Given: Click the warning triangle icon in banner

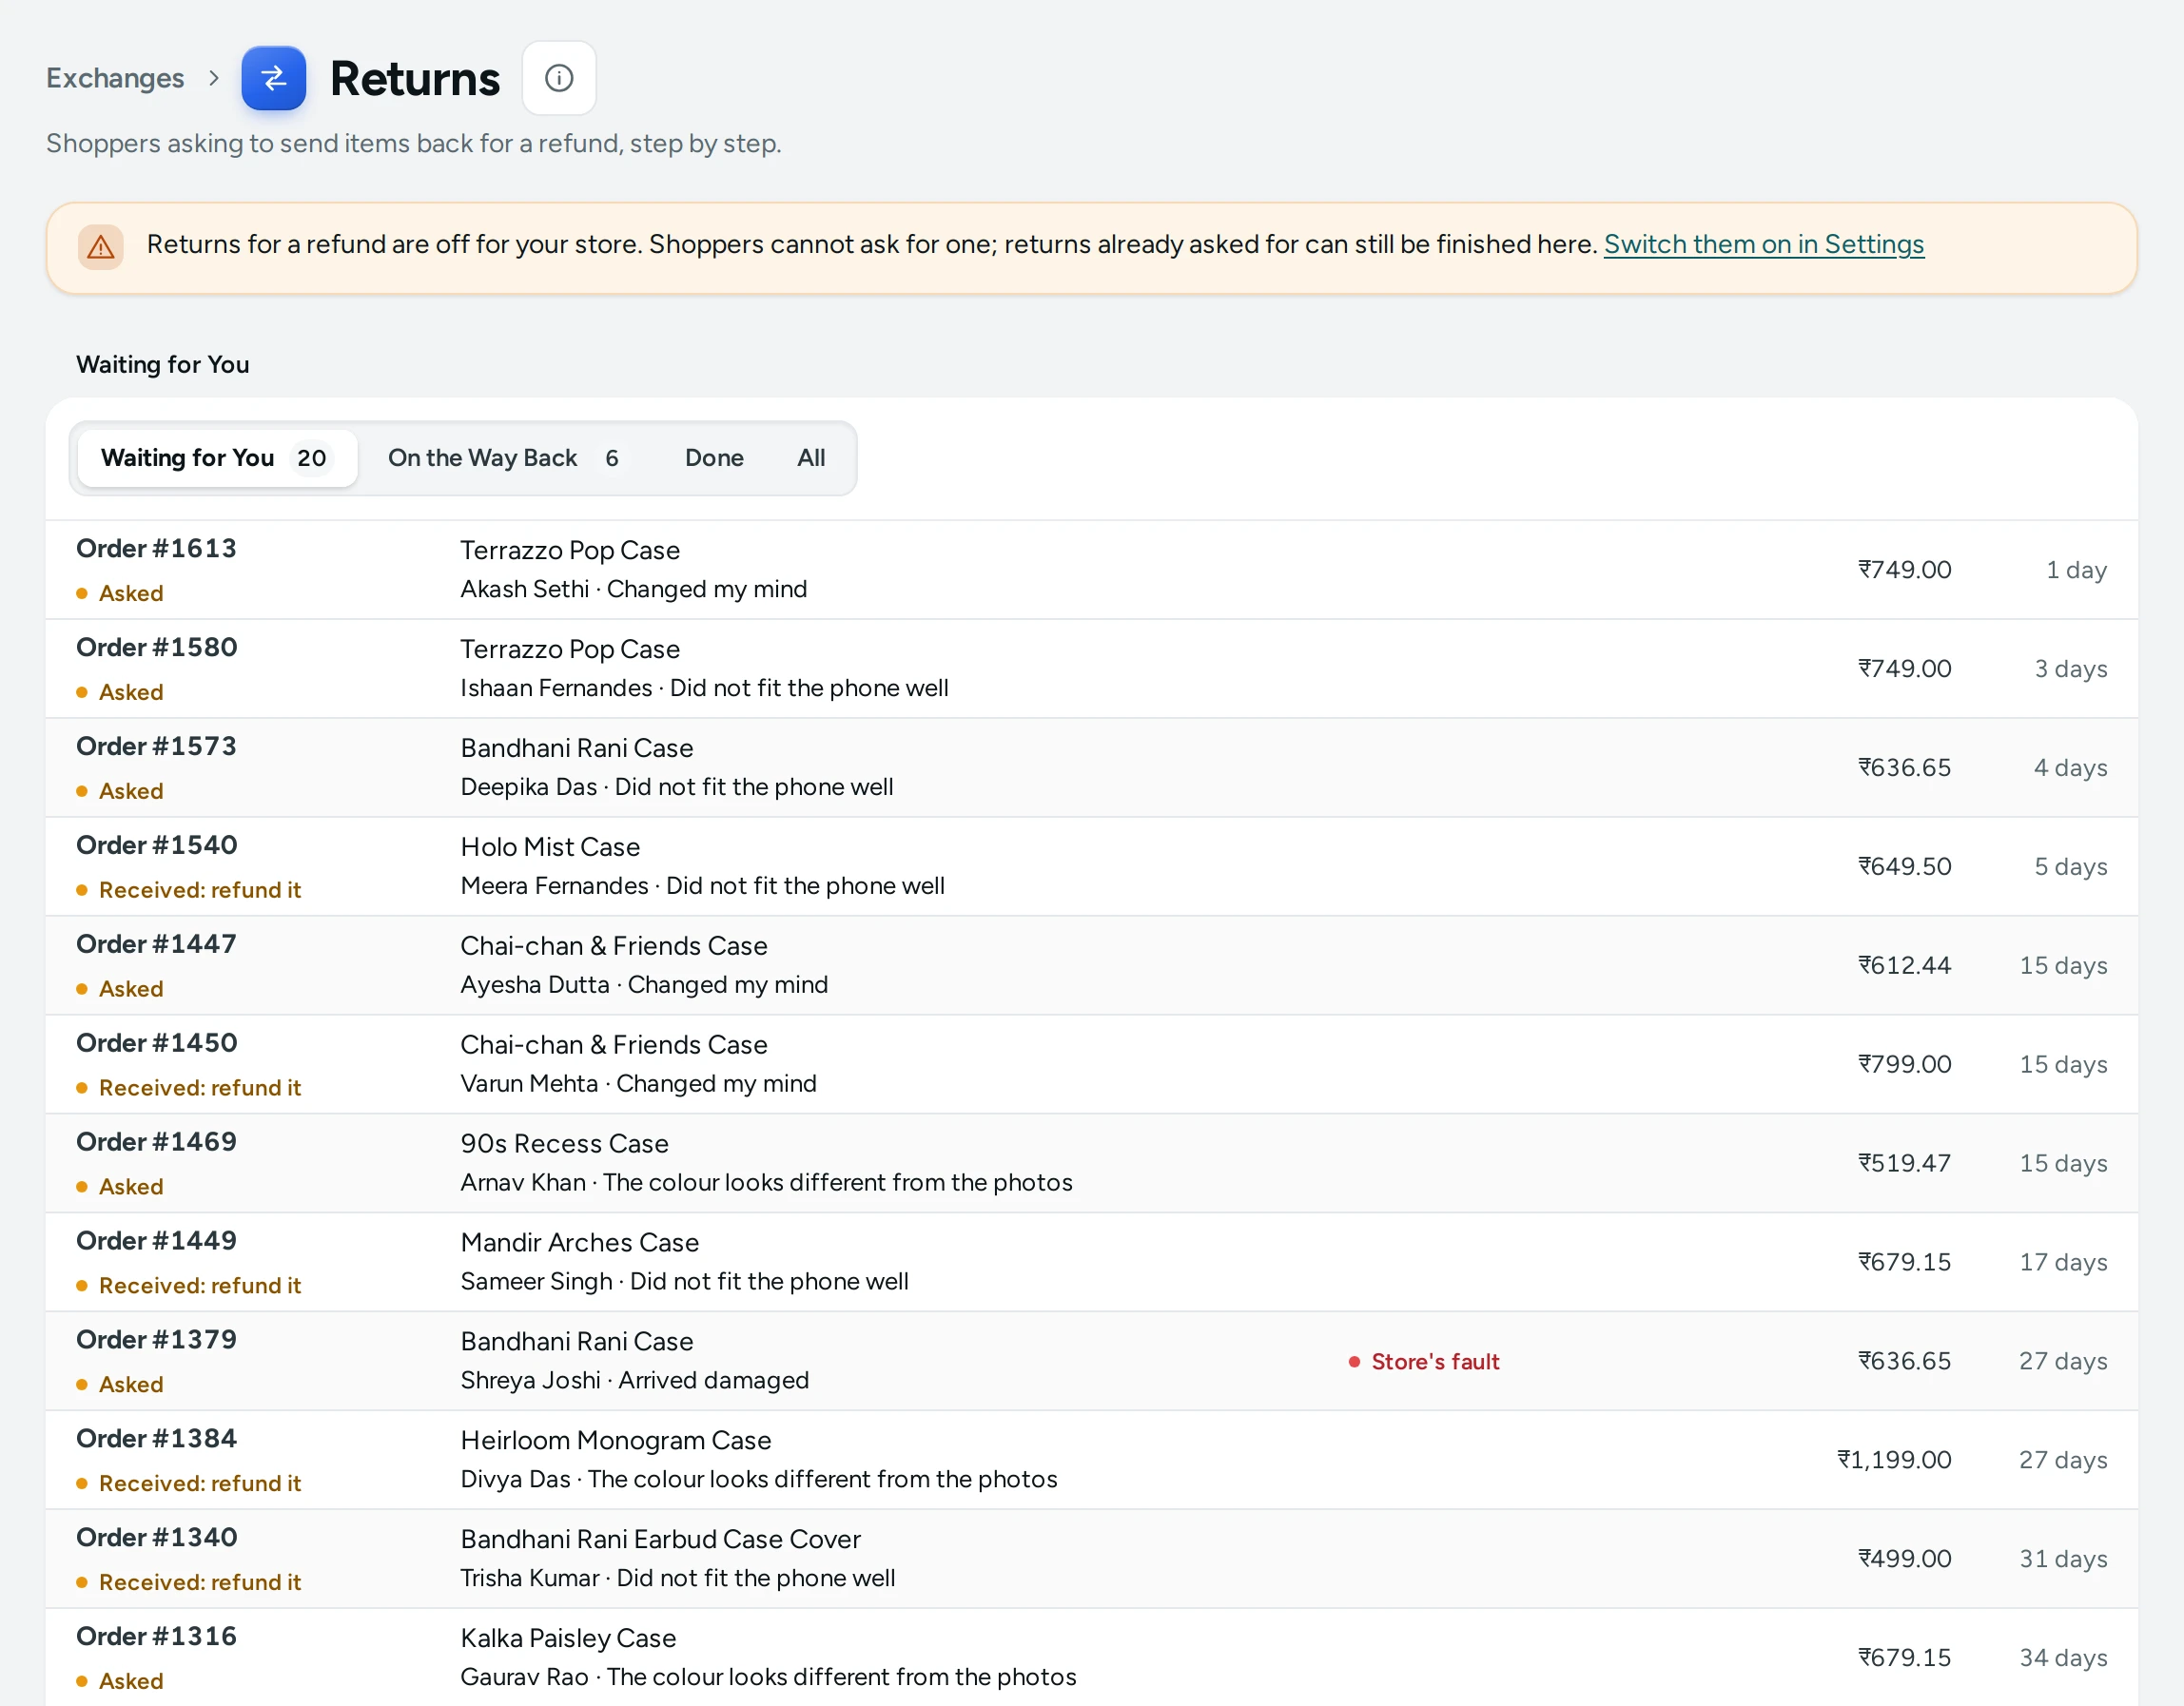Looking at the screenshot, I should pos(101,246).
